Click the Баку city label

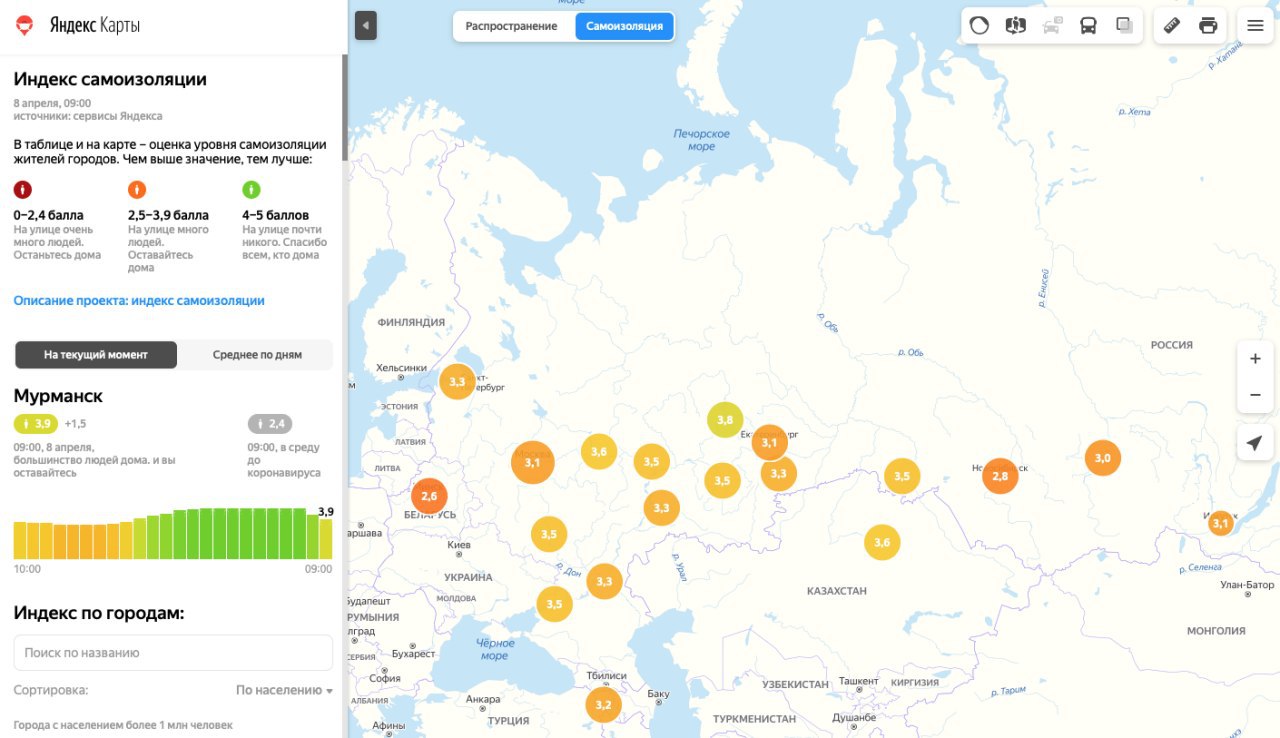(x=658, y=693)
